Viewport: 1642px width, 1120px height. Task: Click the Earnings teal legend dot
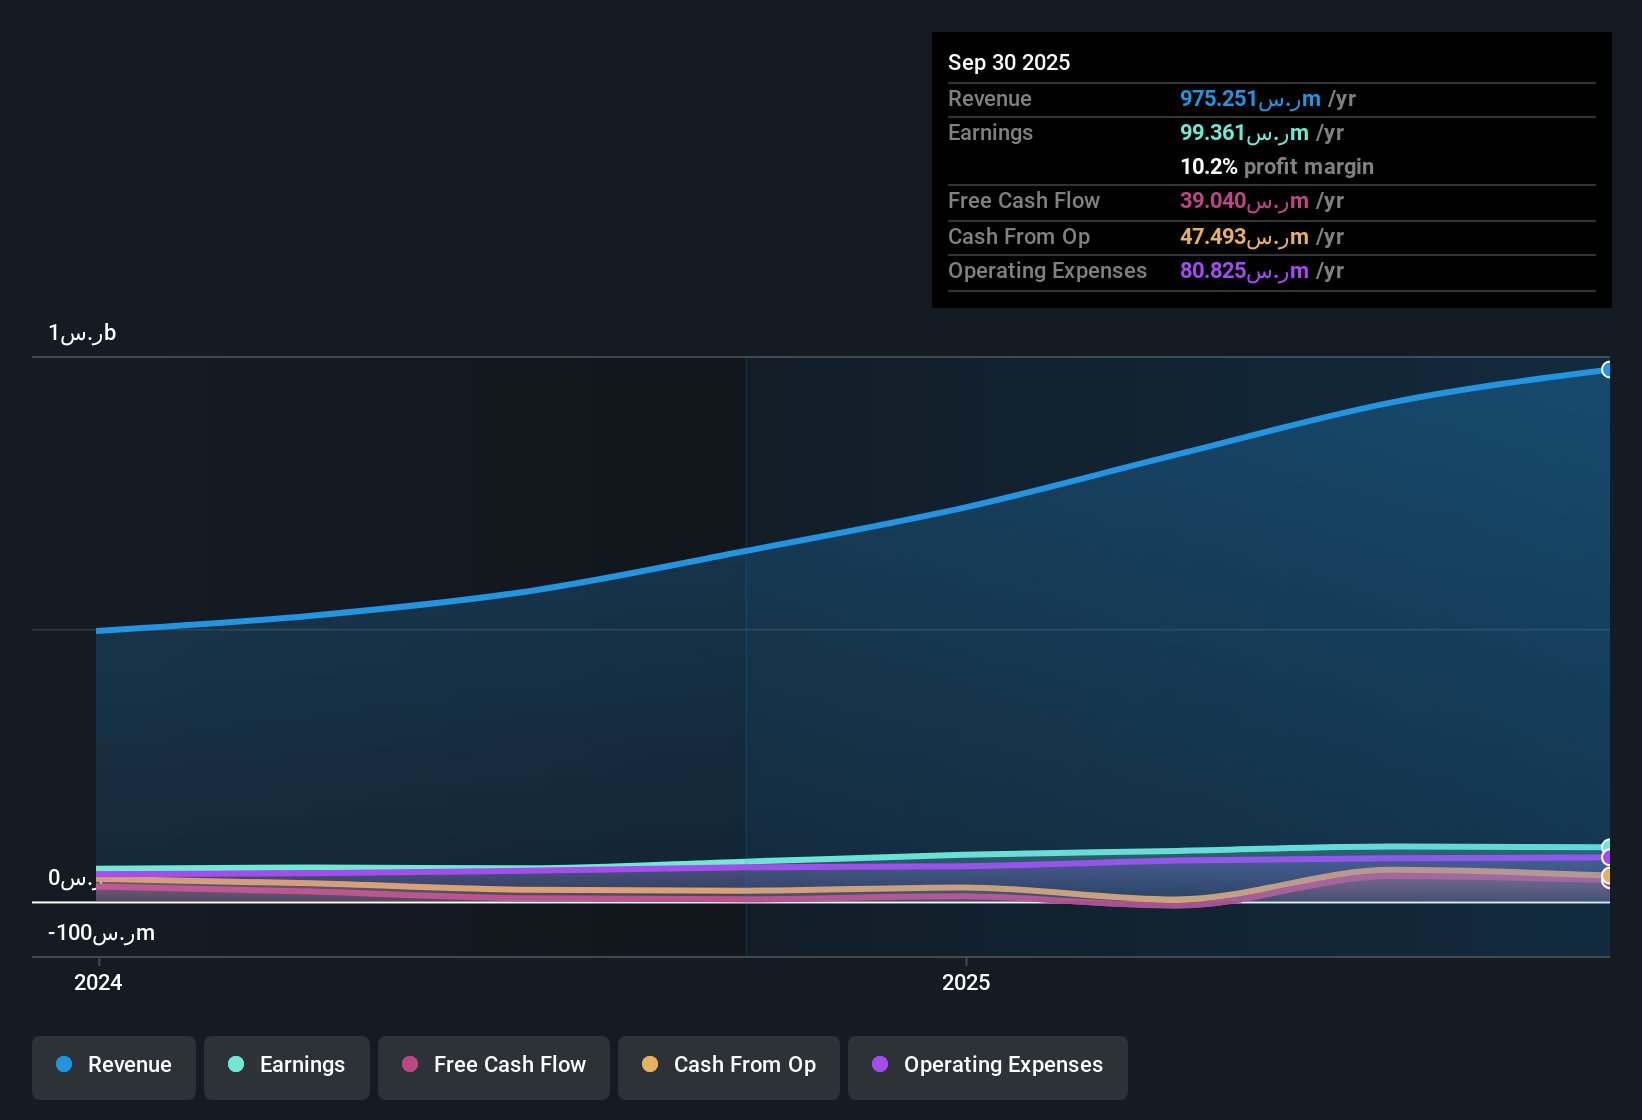(x=236, y=1065)
